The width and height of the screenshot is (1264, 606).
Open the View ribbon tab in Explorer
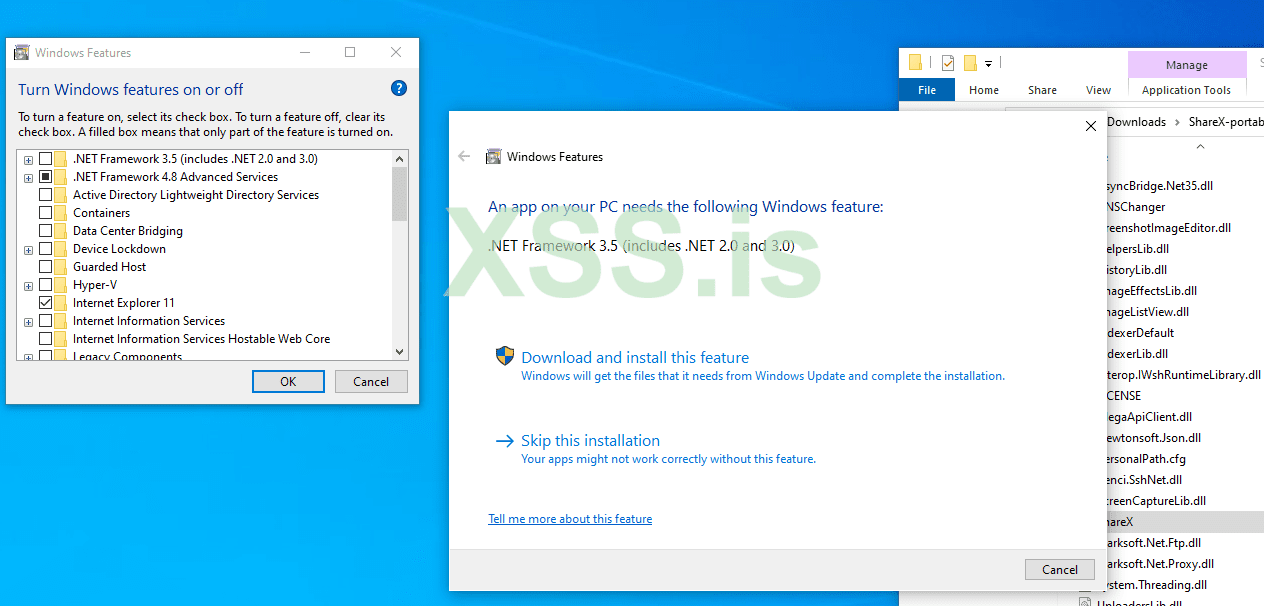pos(1098,90)
